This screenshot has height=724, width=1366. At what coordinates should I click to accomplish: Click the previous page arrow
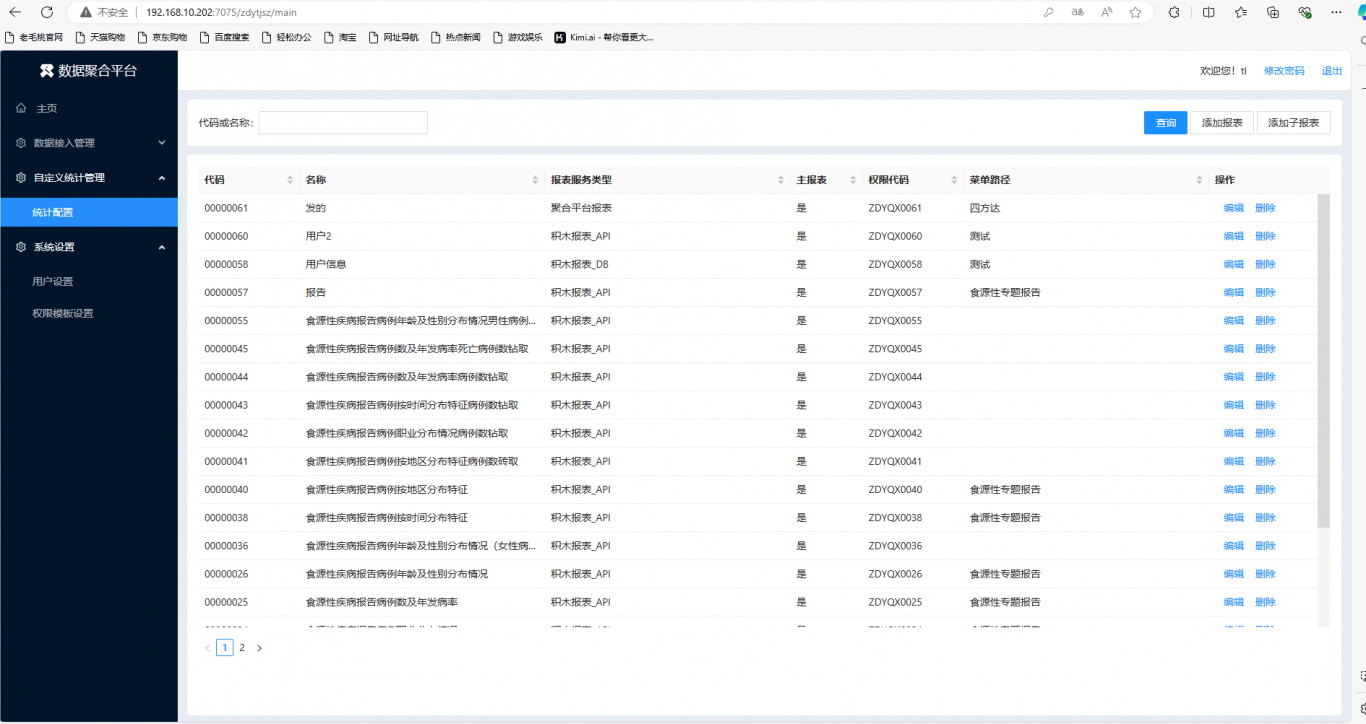[207, 648]
